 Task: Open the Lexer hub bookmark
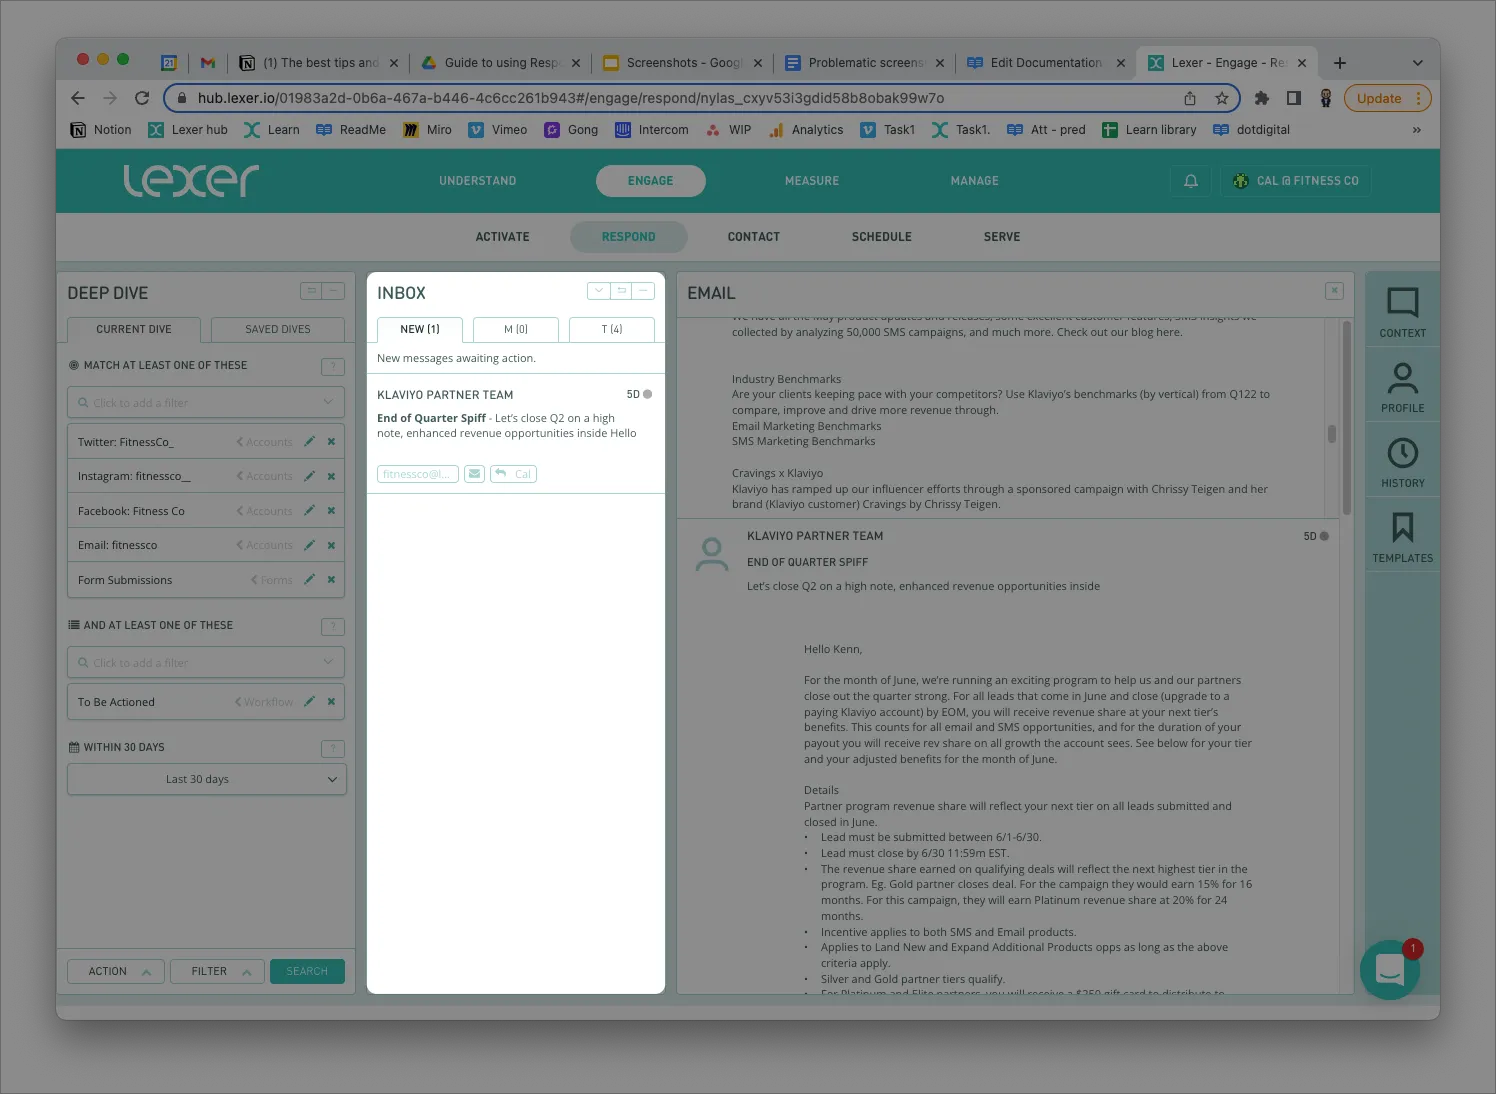pyautogui.click(x=188, y=130)
